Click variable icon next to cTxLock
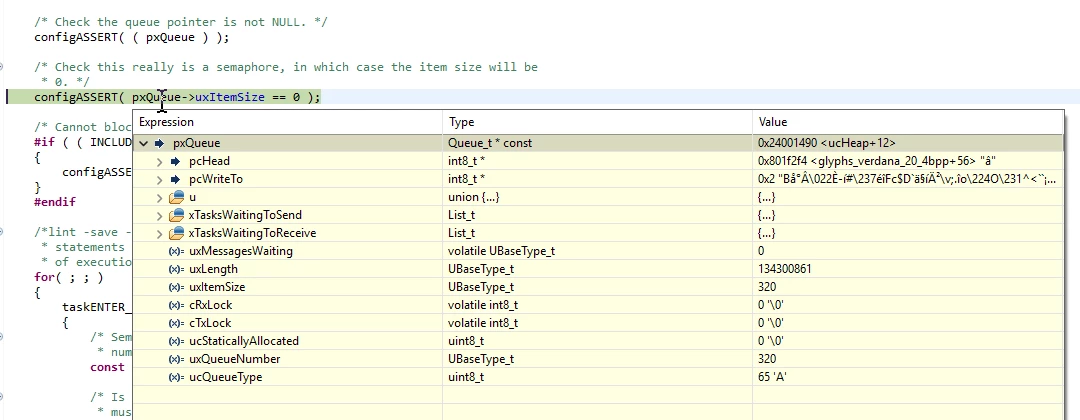This screenshot has width=1080, height=420. pos(176,323)
